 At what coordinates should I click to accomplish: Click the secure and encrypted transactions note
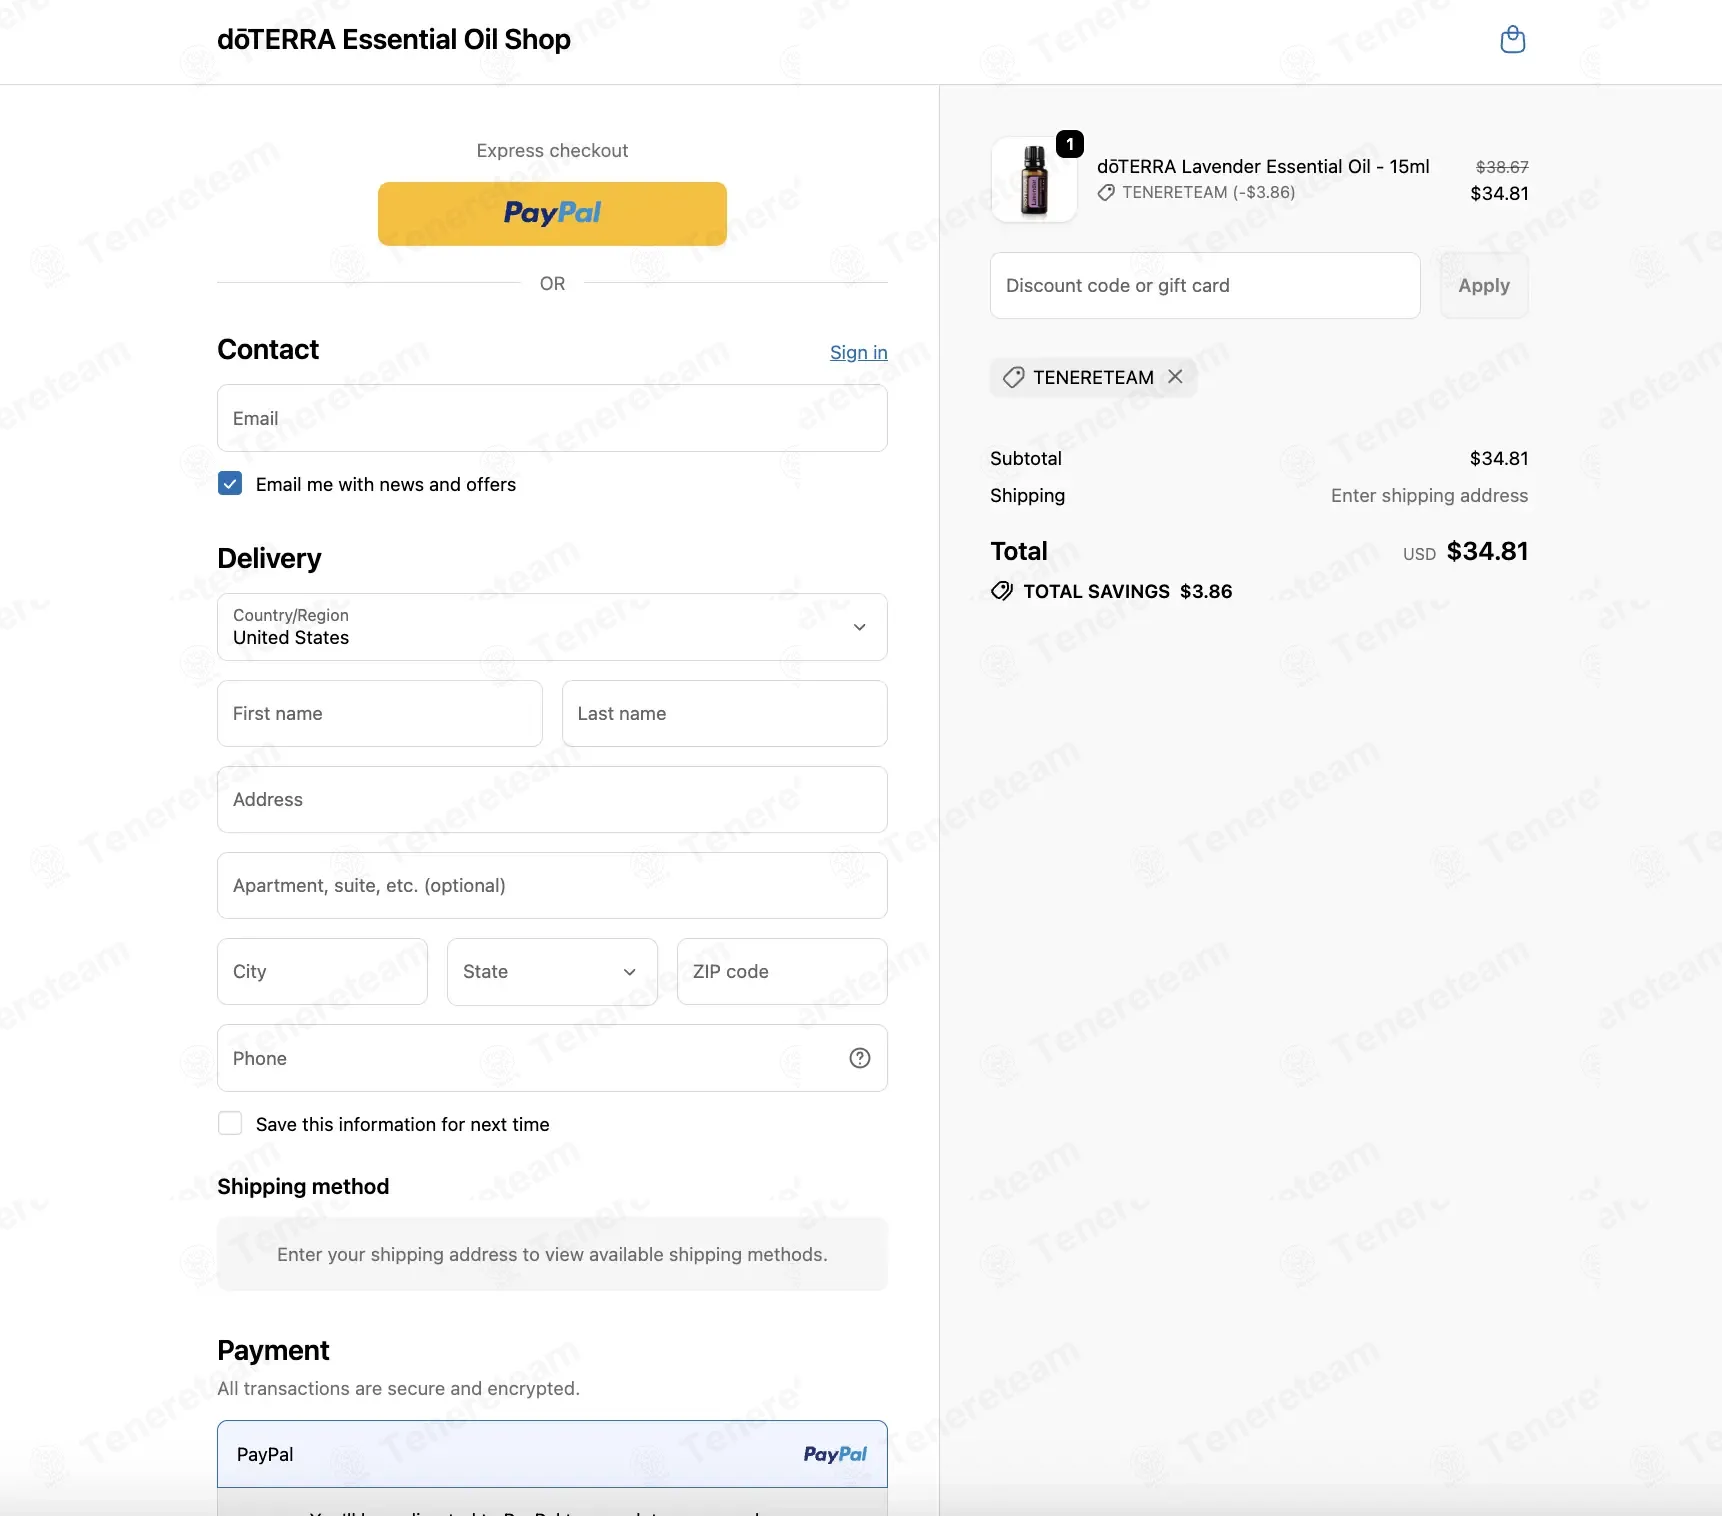point(399,1389)
